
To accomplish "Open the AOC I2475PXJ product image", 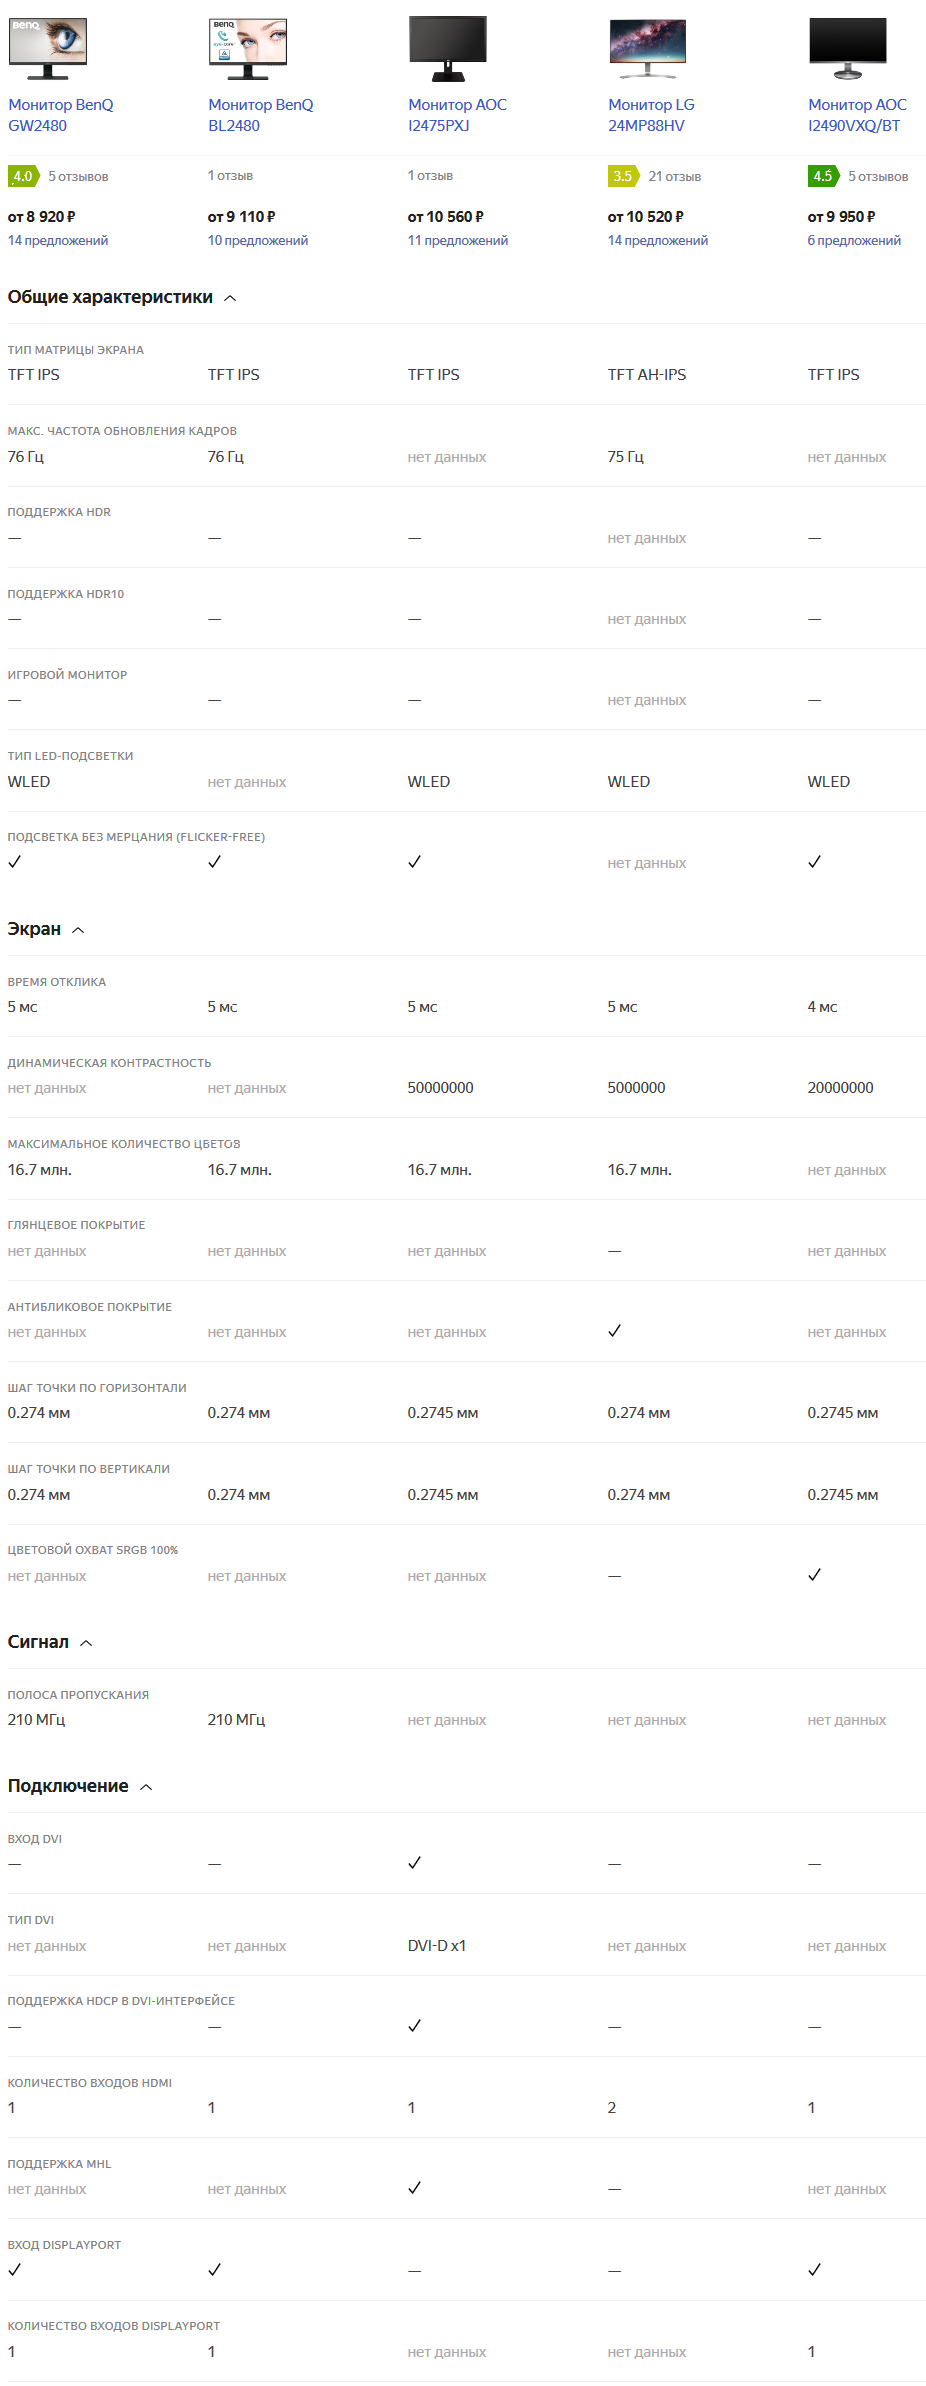I will click(x=447, y=47).
